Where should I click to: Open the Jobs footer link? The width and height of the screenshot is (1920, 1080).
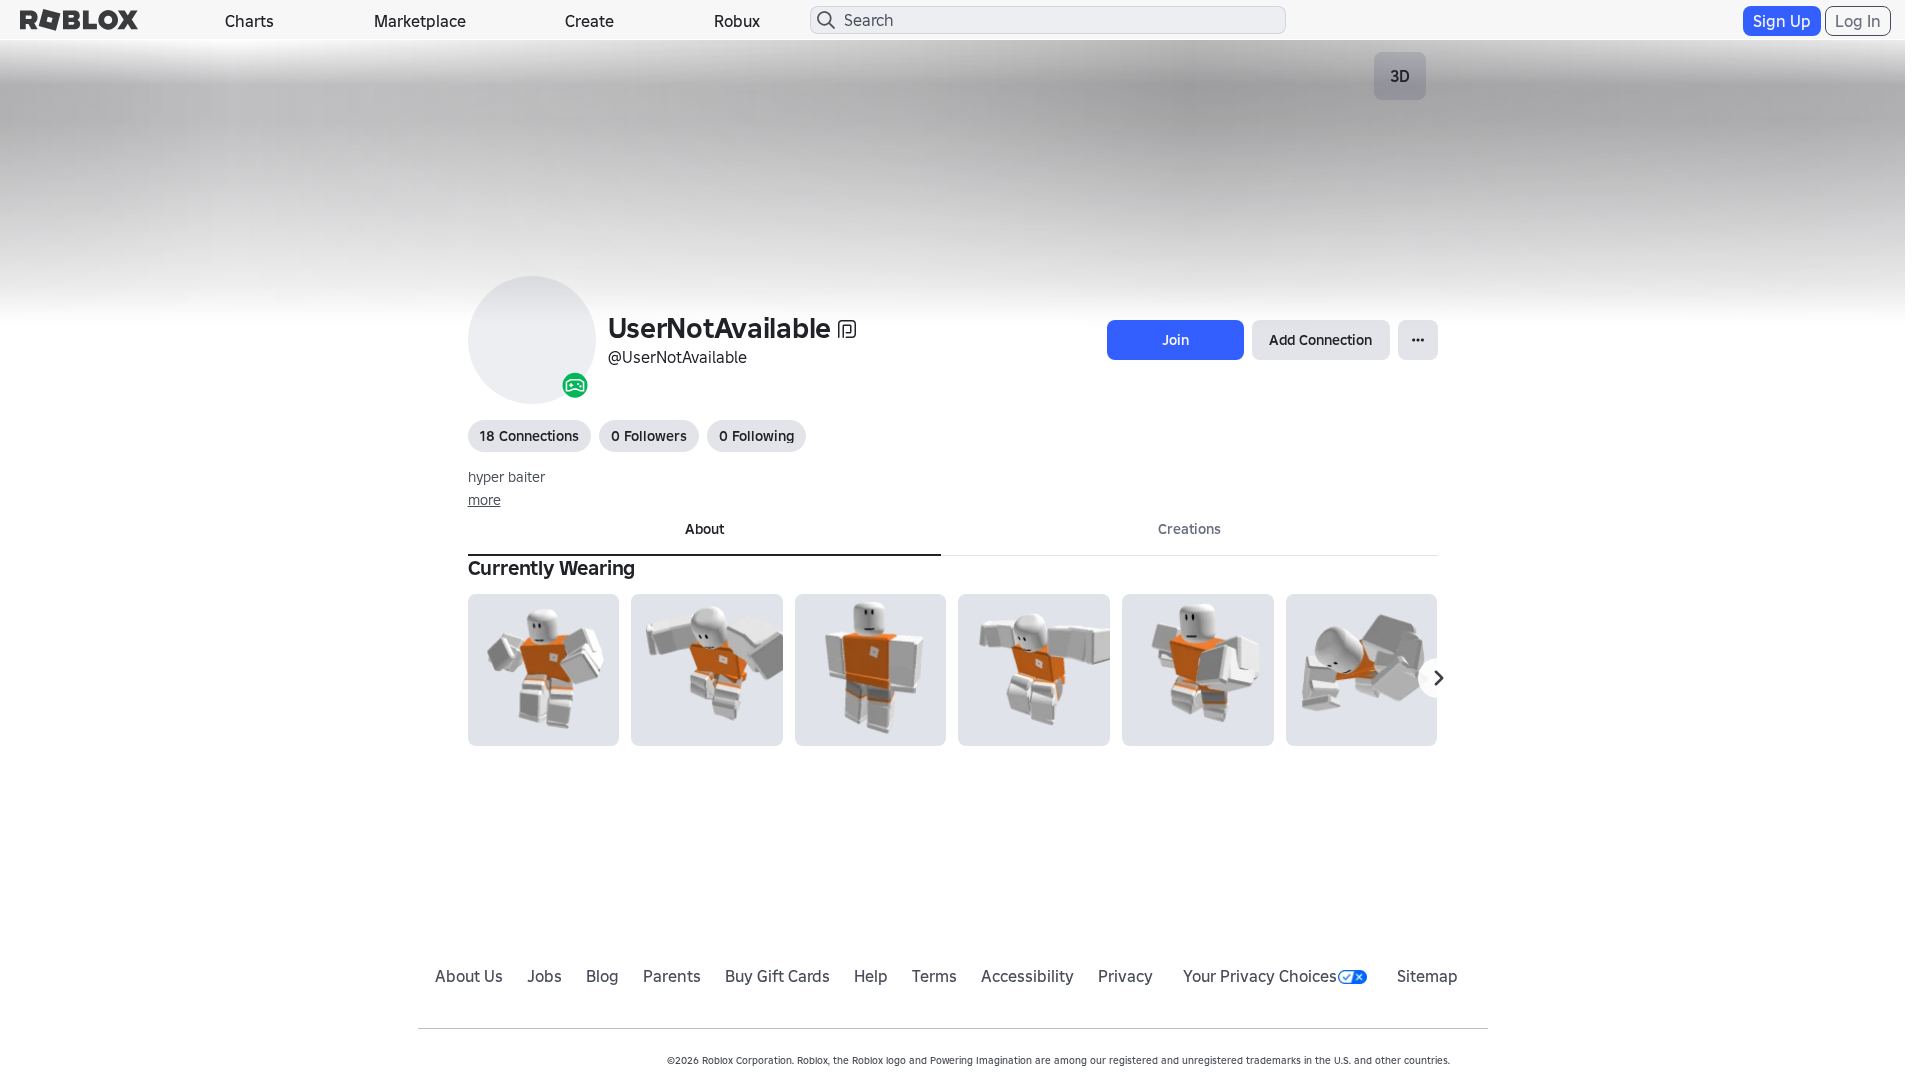tap(544, 976)
